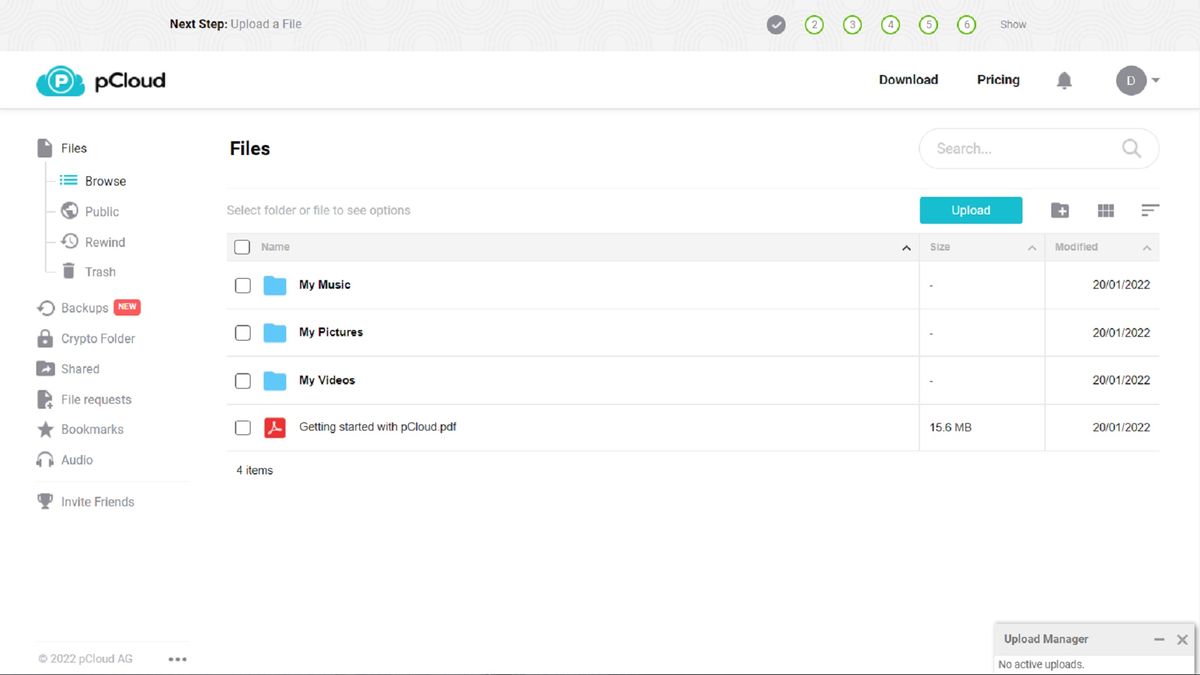Image resolution: width=1200 pixels, height=675 pixels.
Task: Open the Bookmarks section
Action: 92,429
